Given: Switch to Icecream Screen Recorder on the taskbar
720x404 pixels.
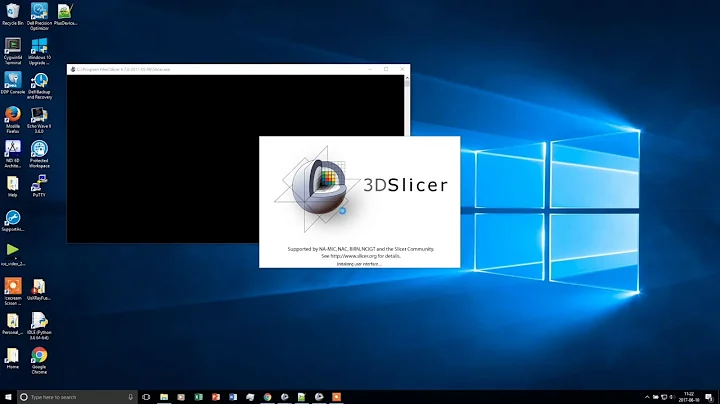Looking at the screenshot, I should pos(337,397).
